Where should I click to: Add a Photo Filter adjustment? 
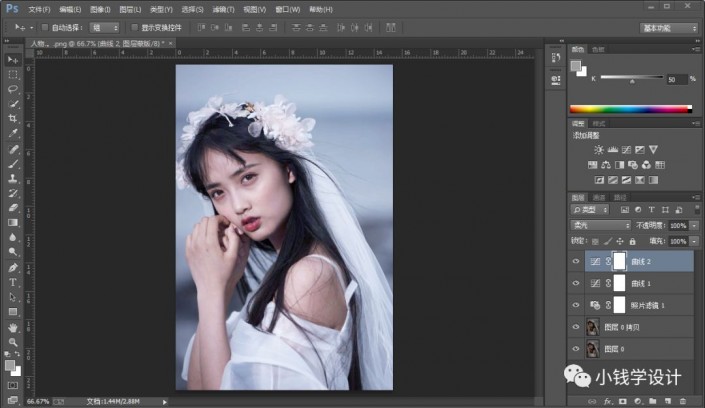633,165
